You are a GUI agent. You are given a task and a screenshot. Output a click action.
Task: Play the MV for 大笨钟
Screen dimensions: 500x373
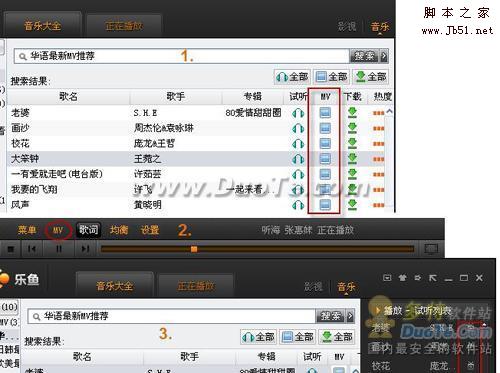(325, 159)
